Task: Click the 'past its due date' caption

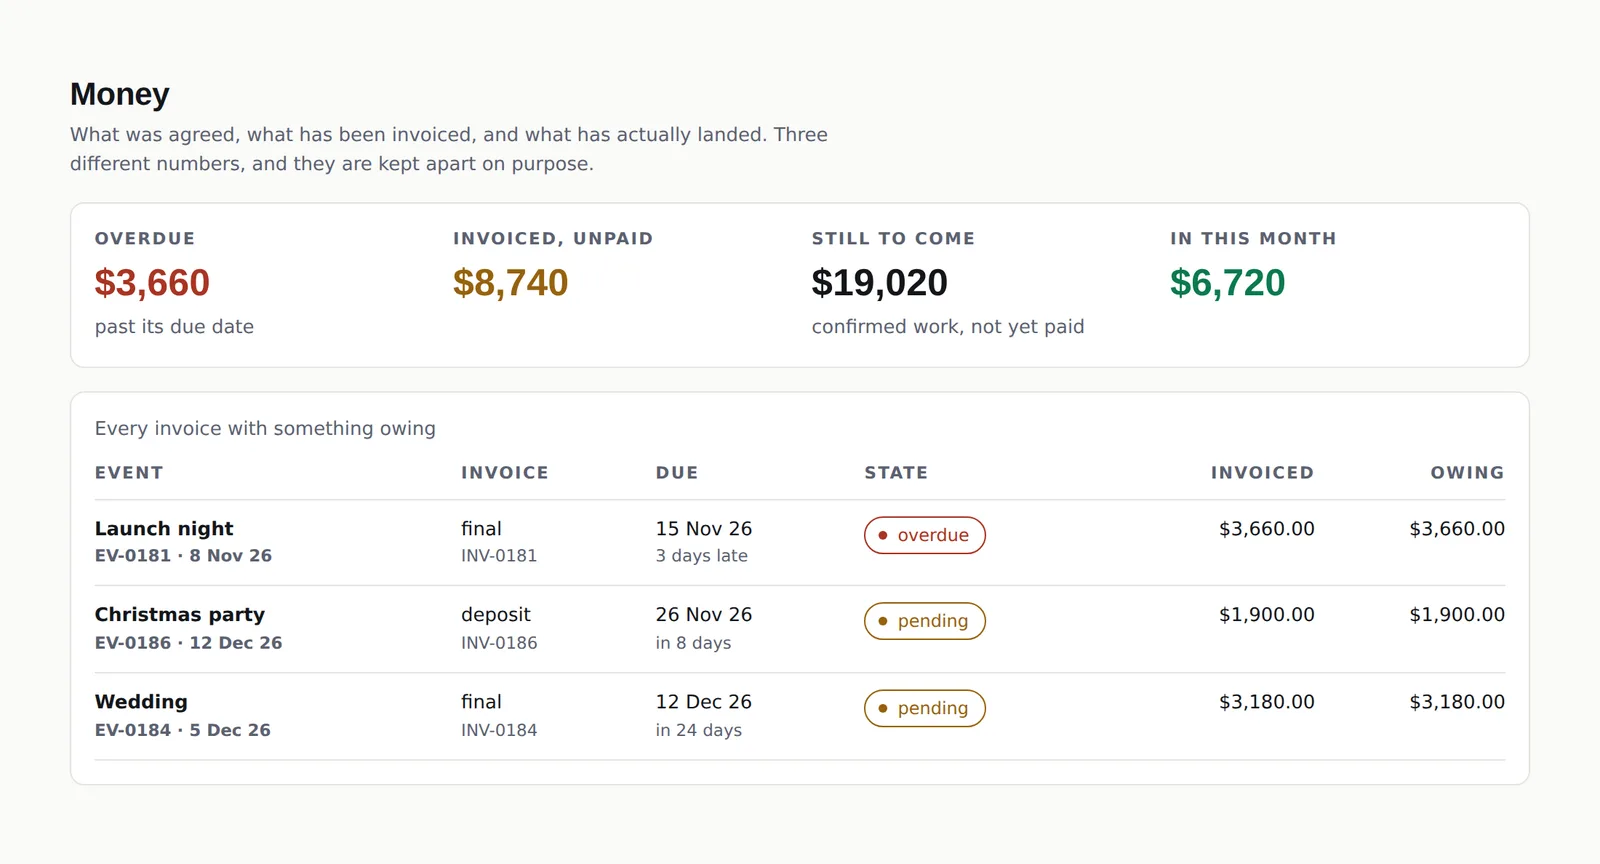Action: (174, 327)
